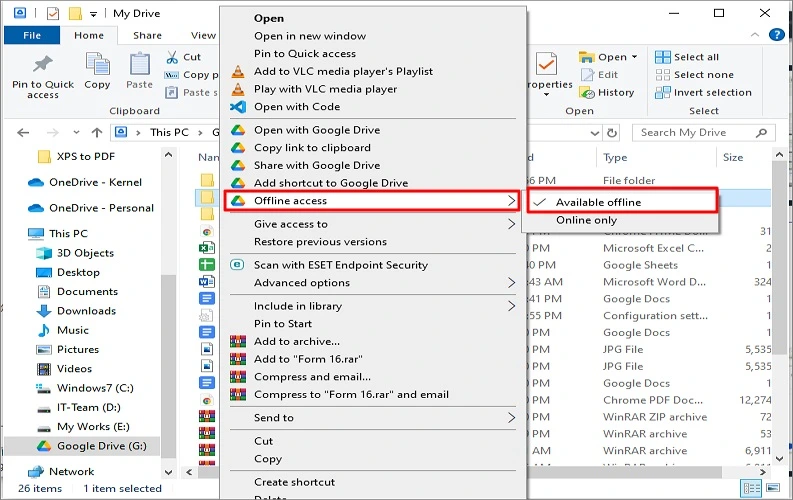The height and width of the screenshot is (500, 793).
Task: Select OneDrive - Personal in navigation pane
Action: [x=91, y=208]
